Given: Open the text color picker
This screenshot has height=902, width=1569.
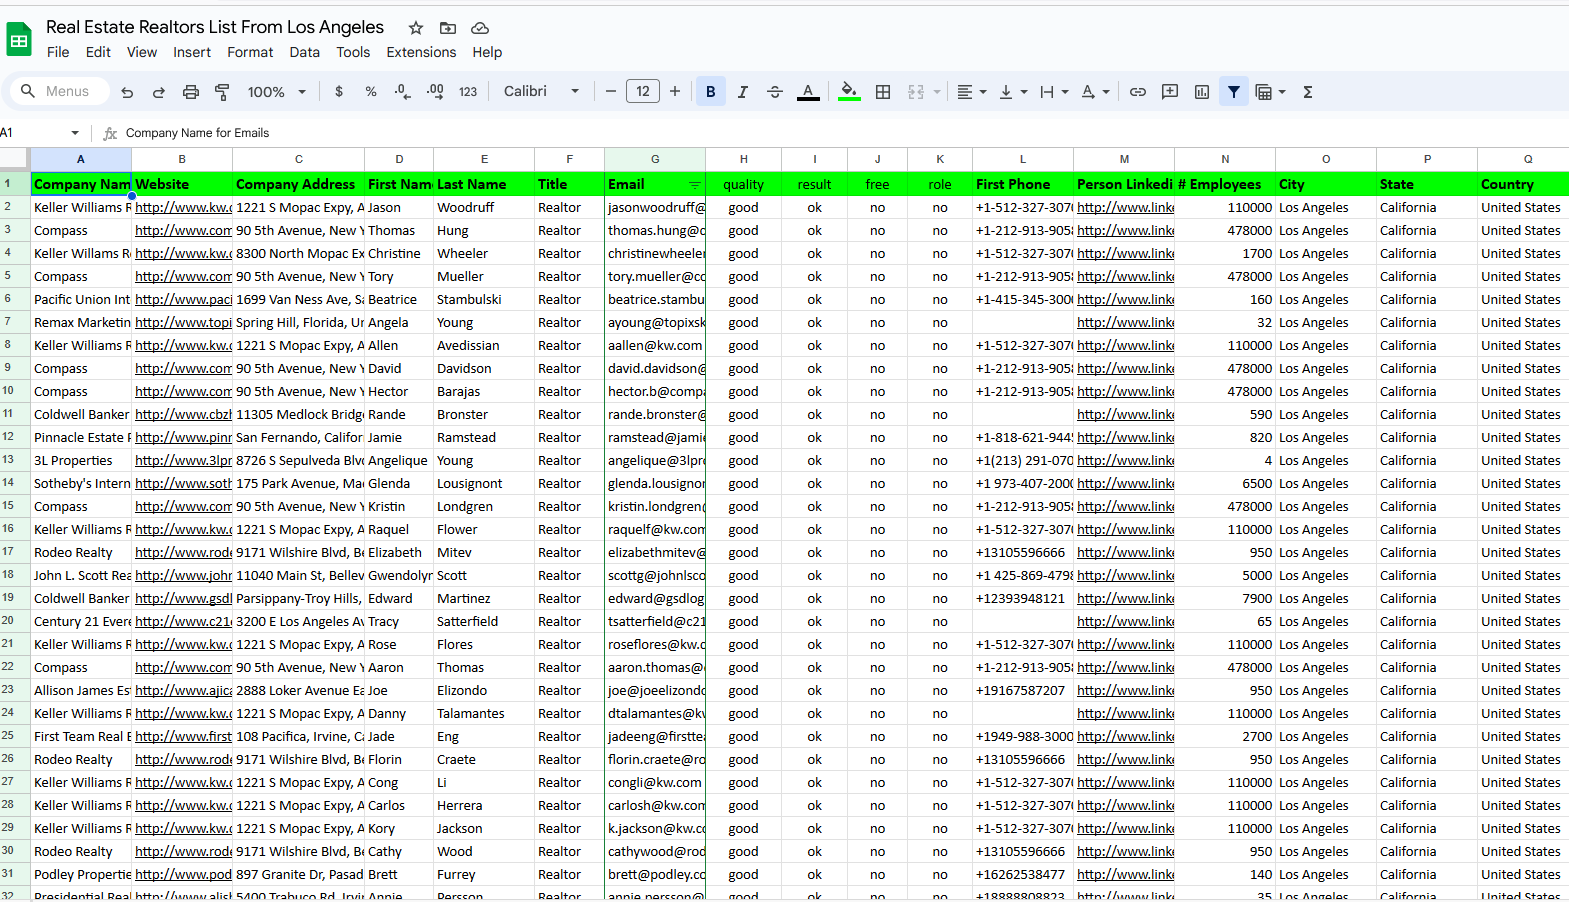Looking at the screenshot, I should coord(808,92).
